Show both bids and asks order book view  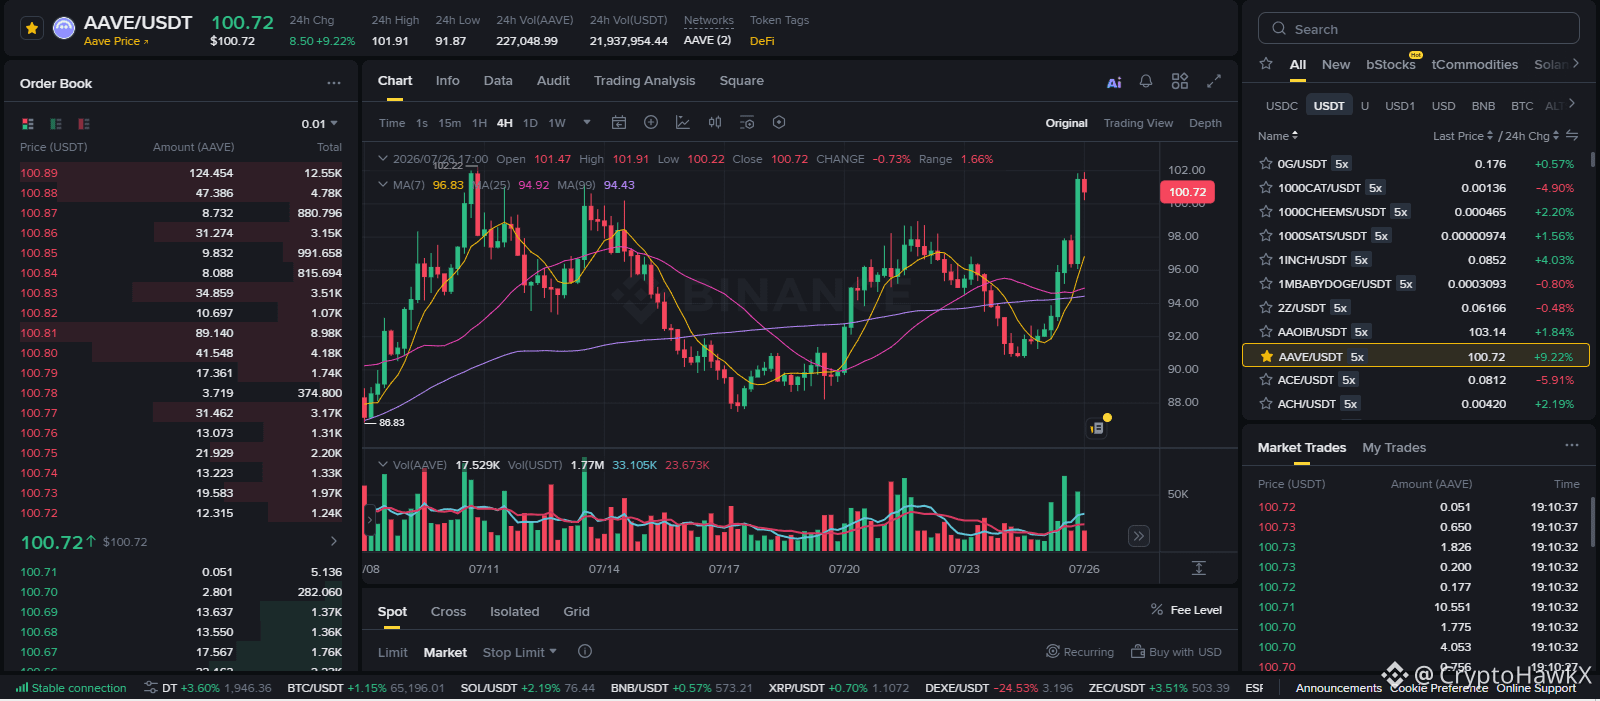(x=28, y=124)
